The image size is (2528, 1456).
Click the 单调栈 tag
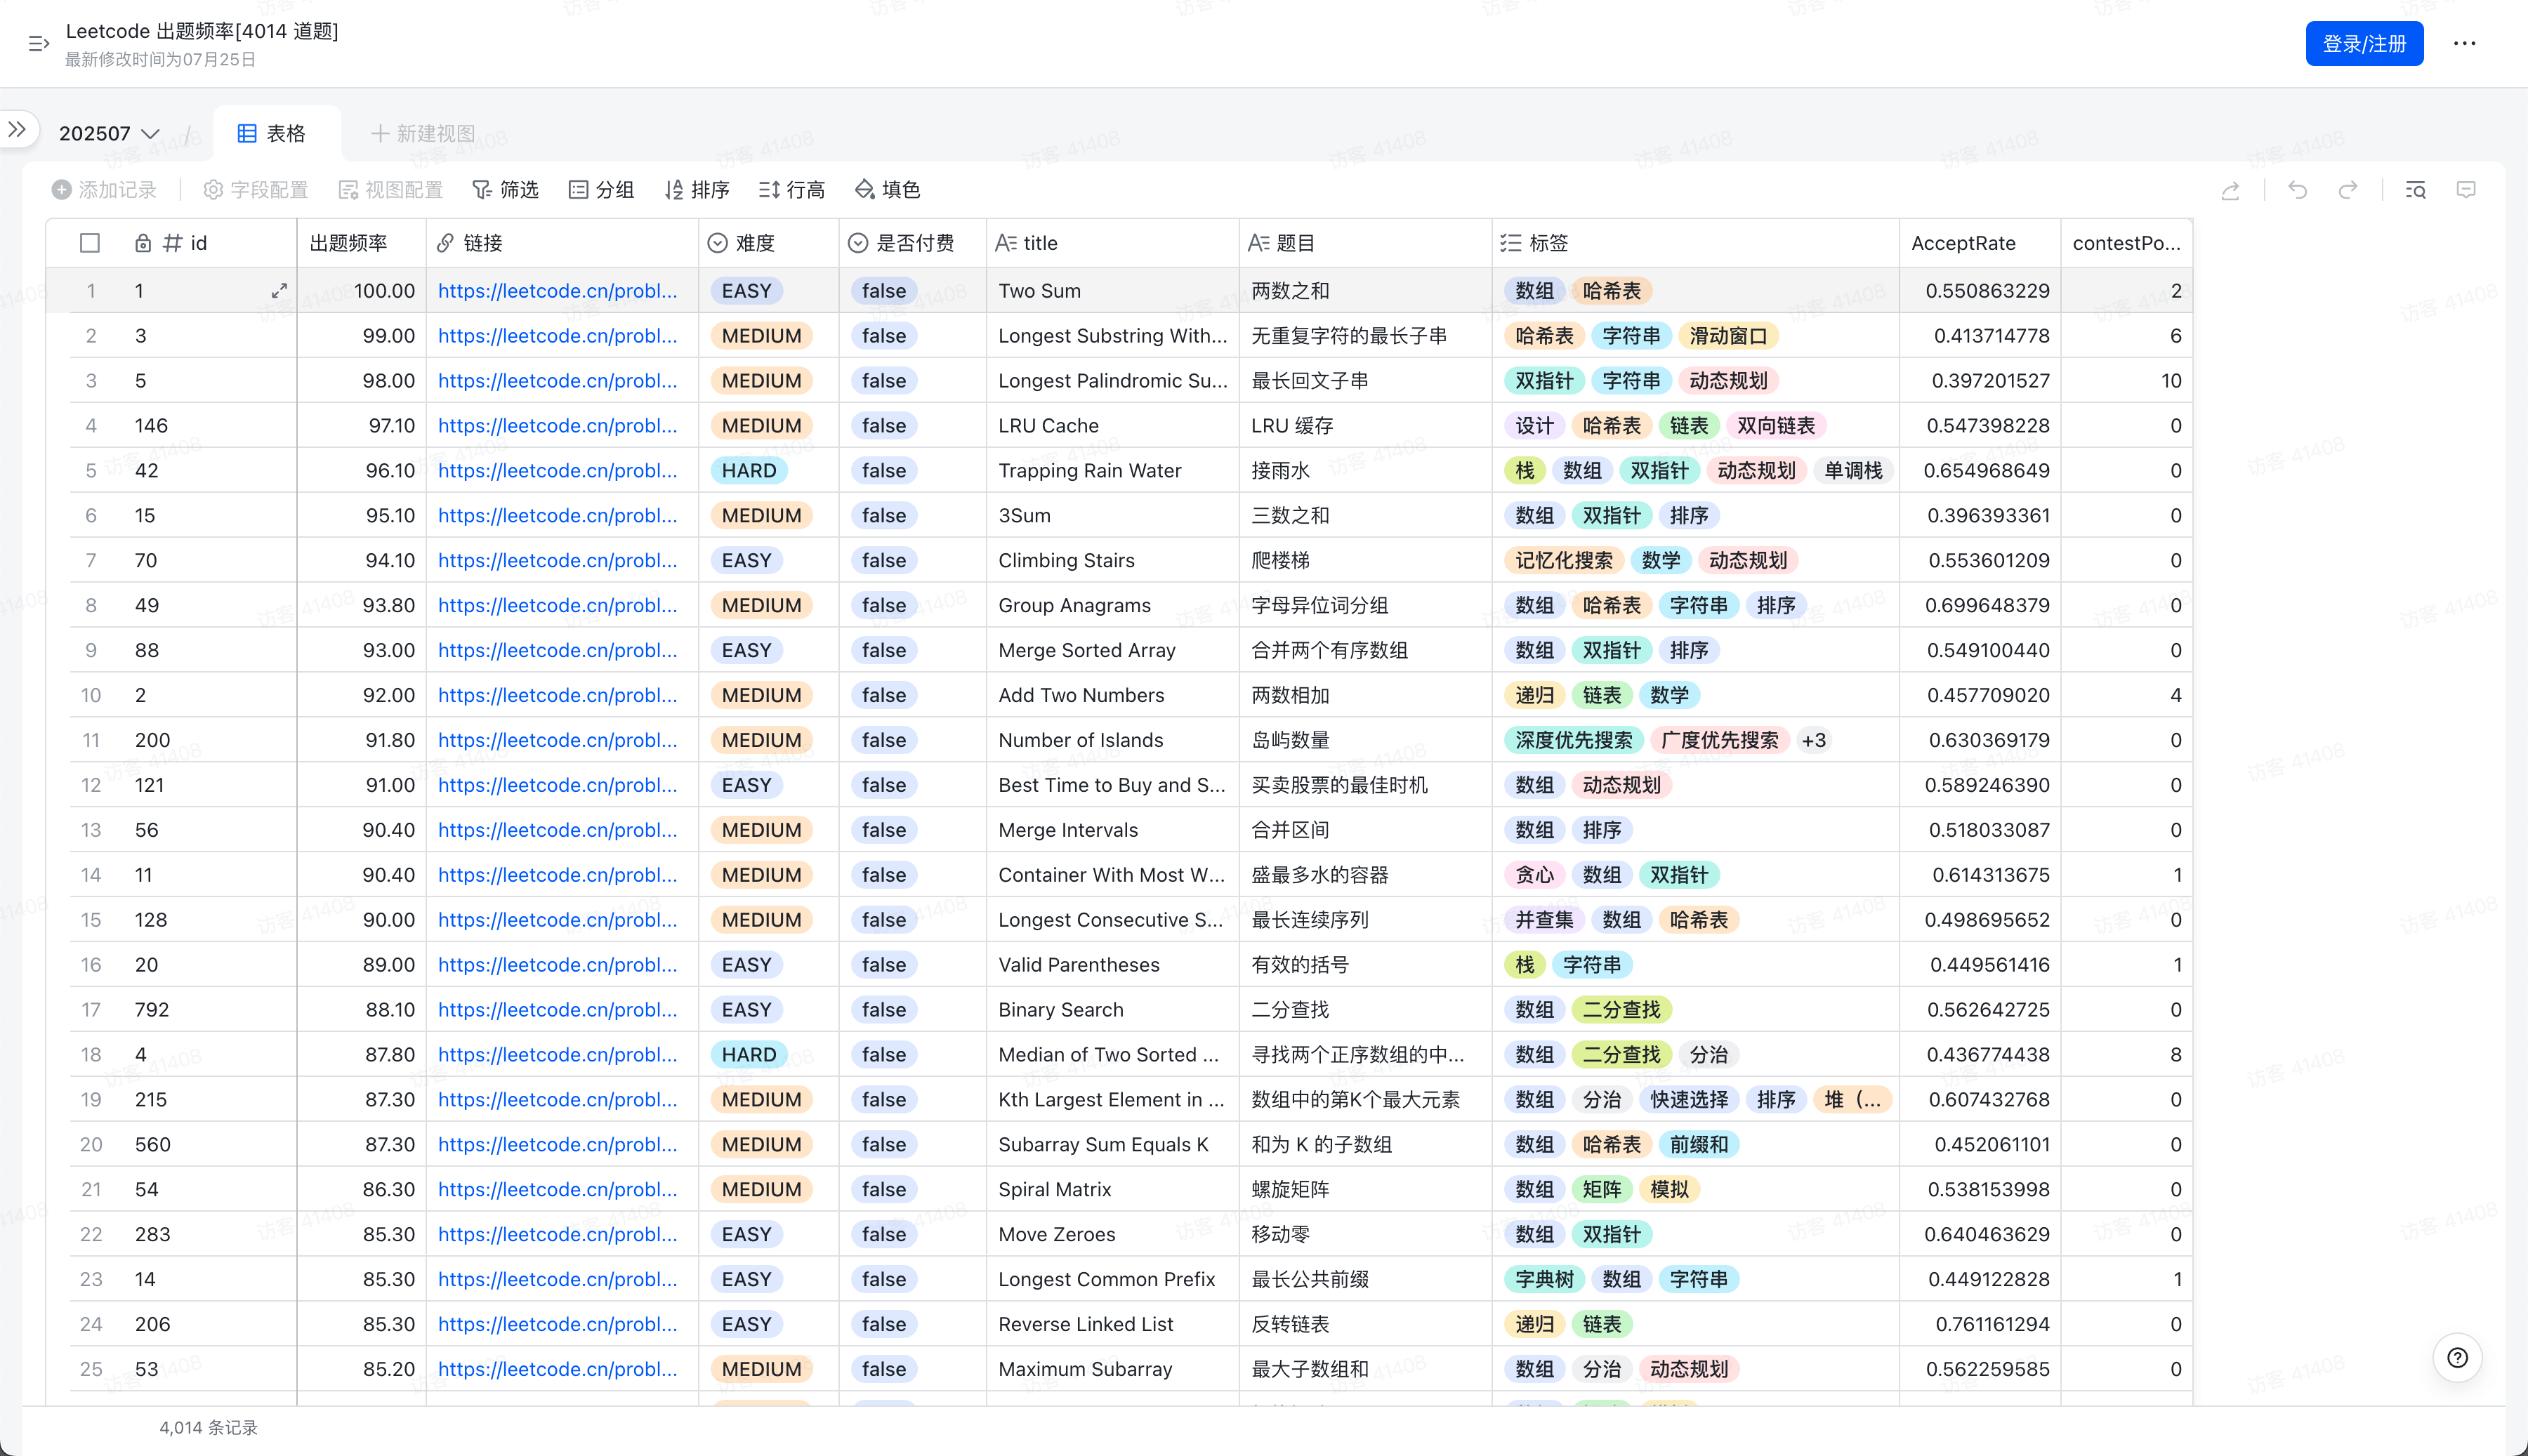(x=1853, y=471)
